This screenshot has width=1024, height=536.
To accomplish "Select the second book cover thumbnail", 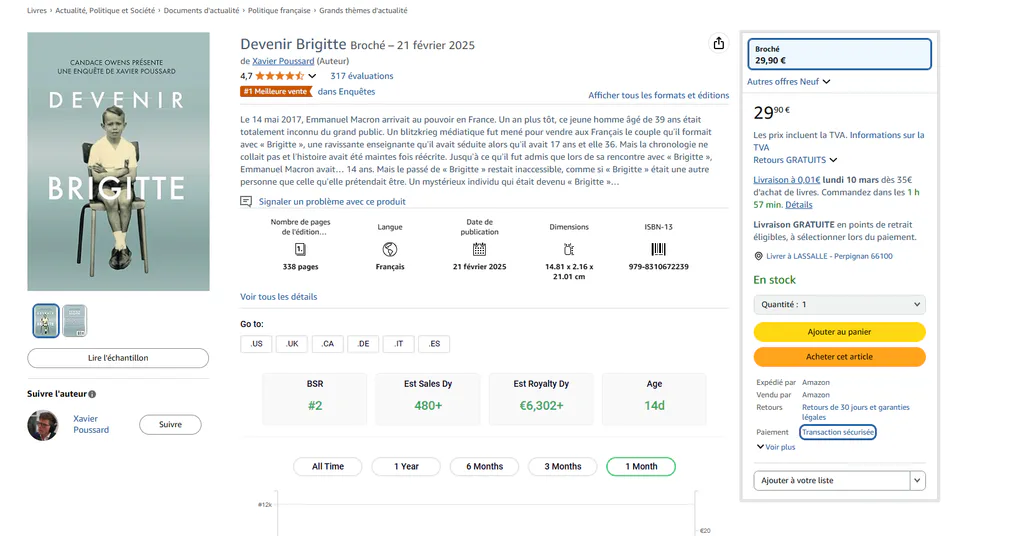I will (74, 321).
